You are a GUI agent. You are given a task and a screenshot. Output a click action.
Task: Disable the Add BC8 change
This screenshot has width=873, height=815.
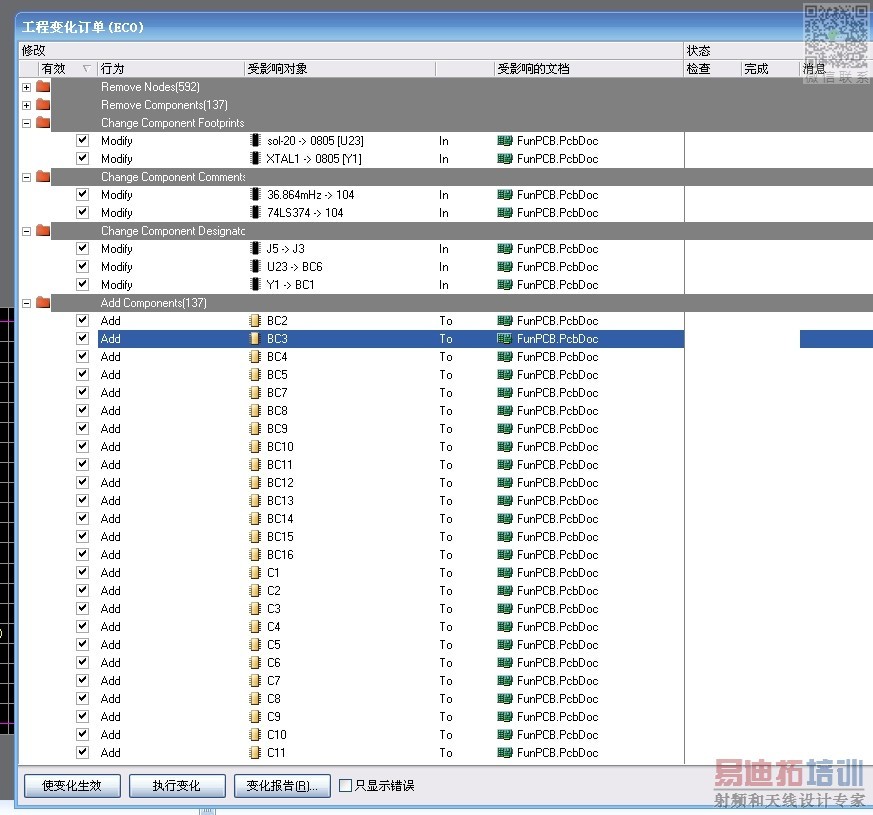coord(82,410)
